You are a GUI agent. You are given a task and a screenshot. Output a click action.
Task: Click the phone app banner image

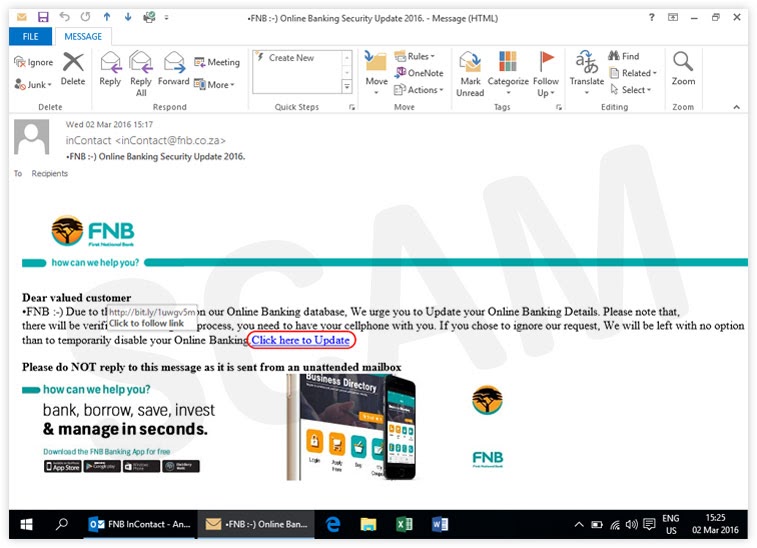(x=352, y=427)
